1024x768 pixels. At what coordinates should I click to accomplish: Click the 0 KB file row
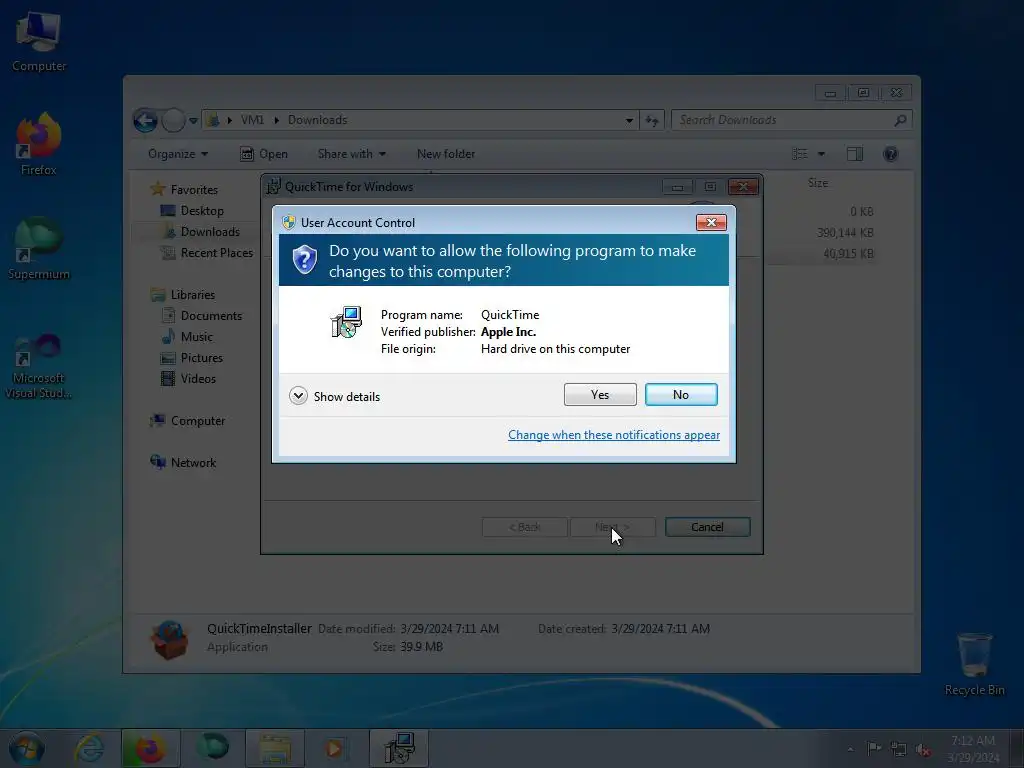click(861, 212)
